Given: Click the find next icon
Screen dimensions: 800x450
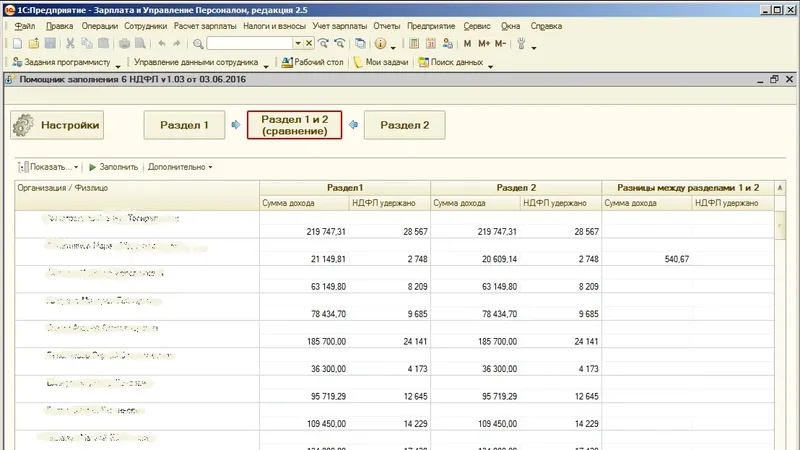Looking at the screenshot, I should 323,44.
